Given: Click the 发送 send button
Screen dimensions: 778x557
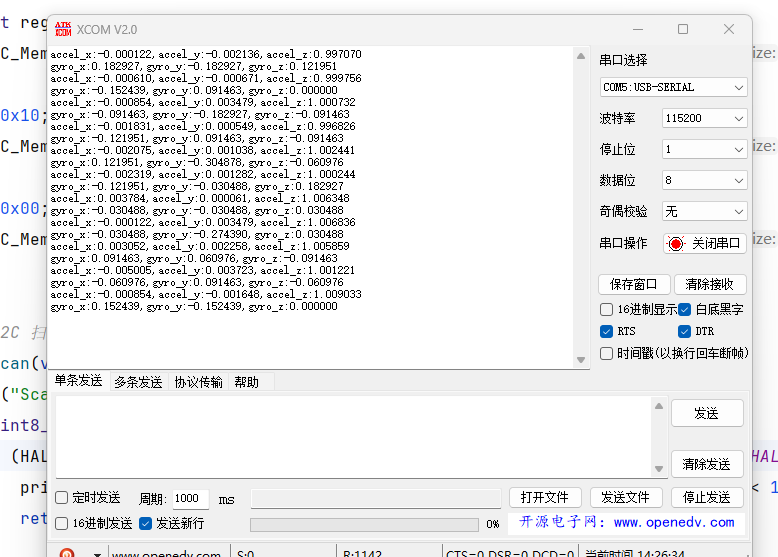Looking at the screenshot, I should click(x=707, y=413).
